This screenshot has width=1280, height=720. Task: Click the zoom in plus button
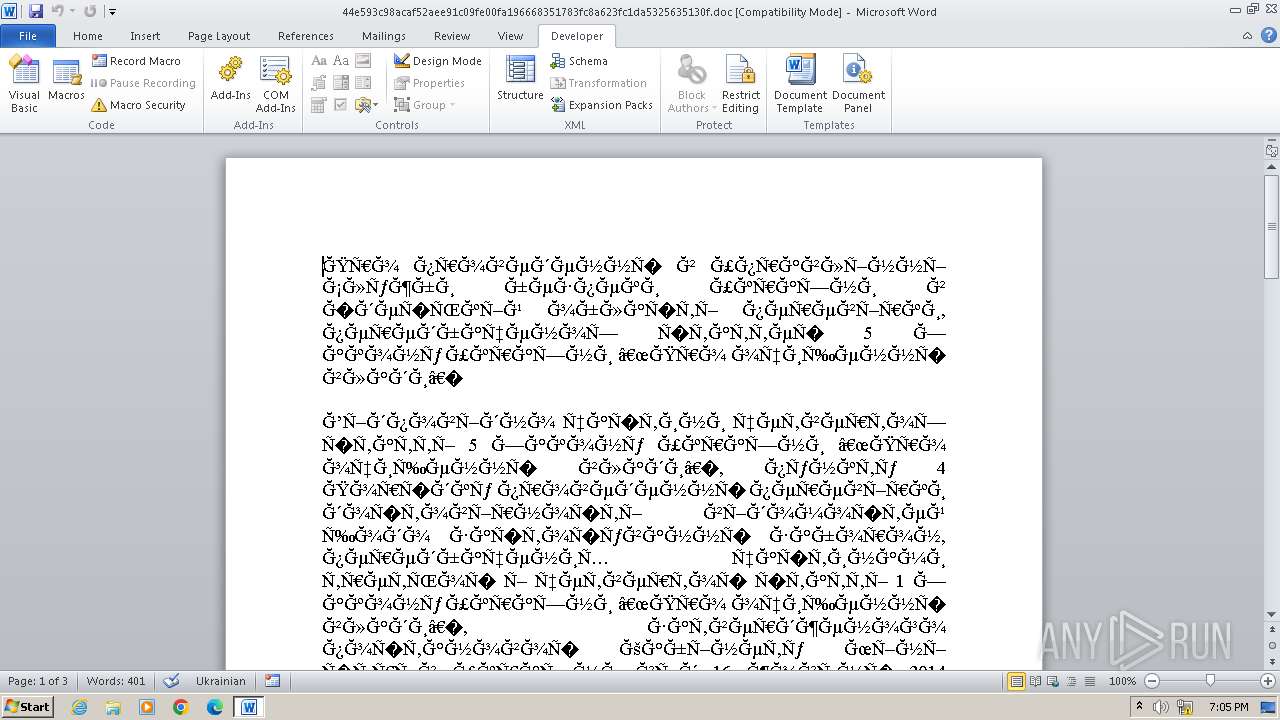[x=1269, y=681]
